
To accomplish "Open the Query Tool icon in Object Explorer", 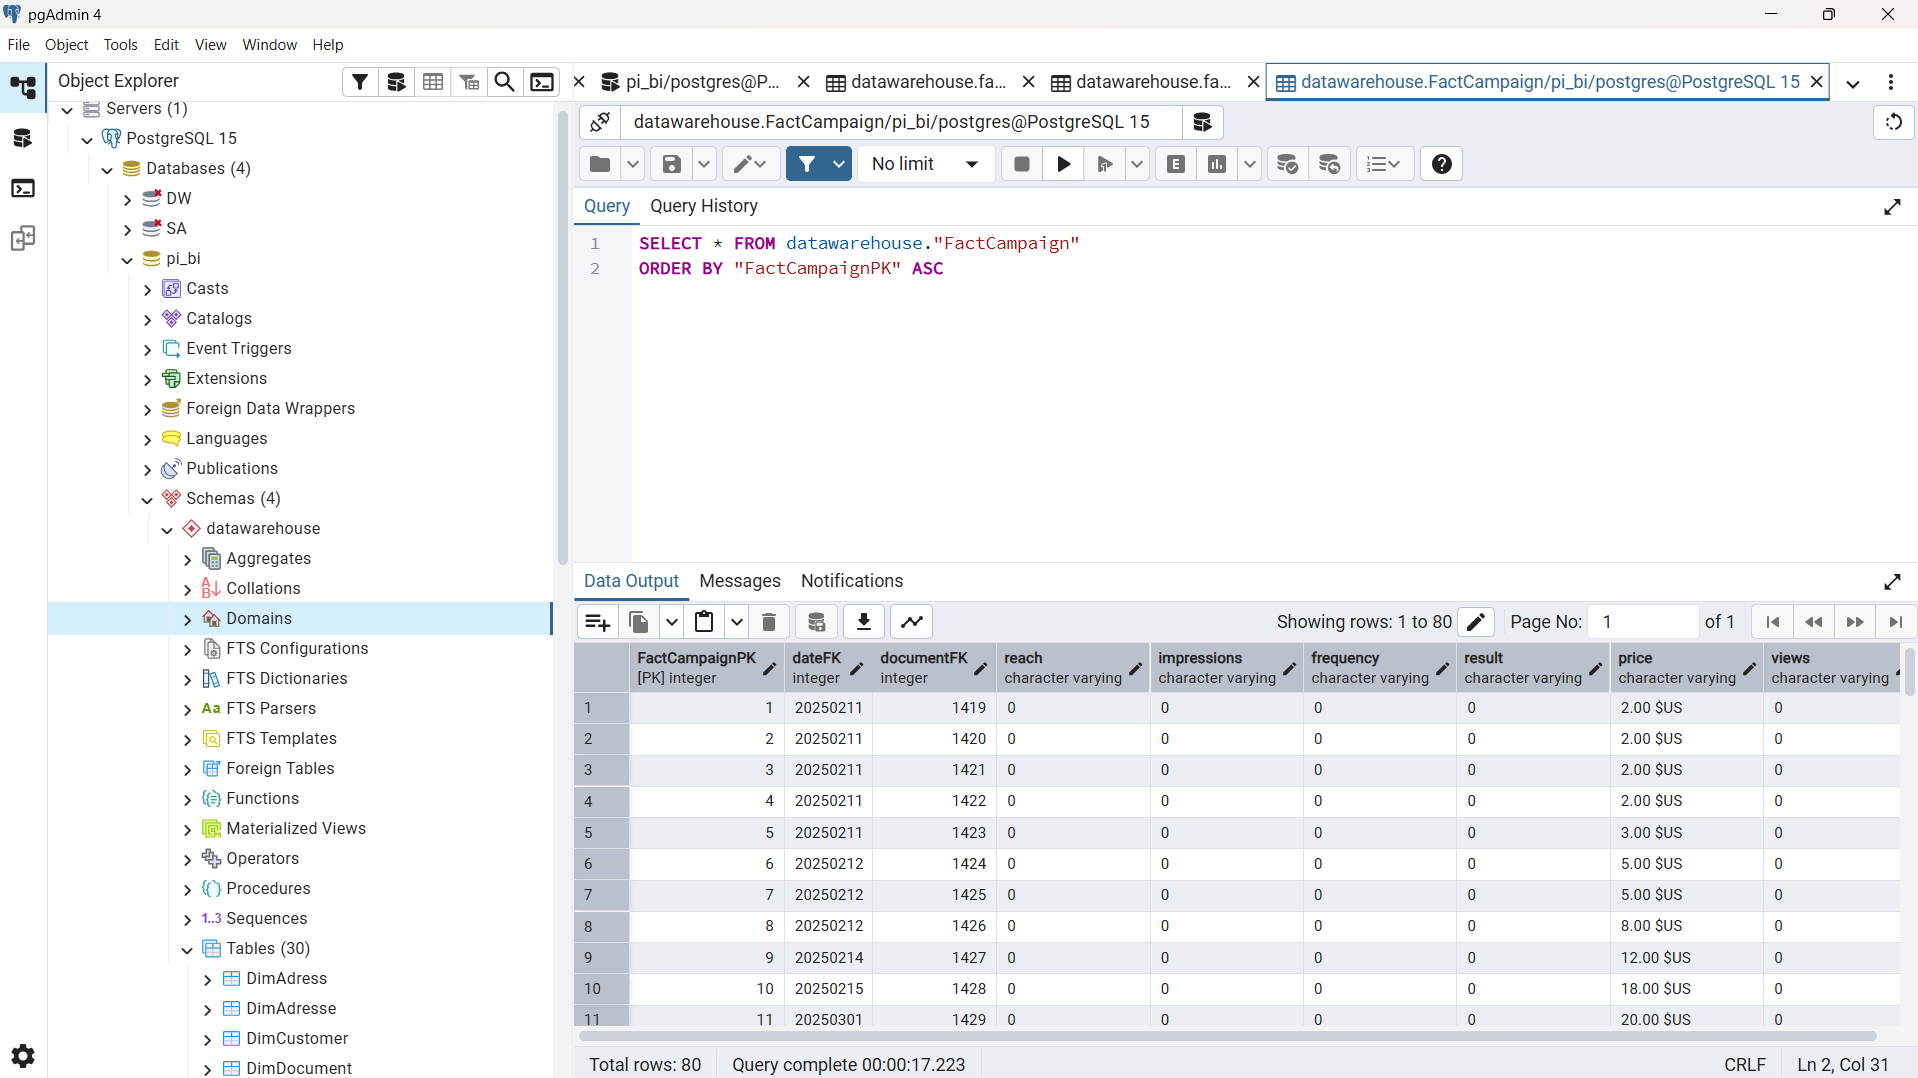I will (x=396, y=82).
